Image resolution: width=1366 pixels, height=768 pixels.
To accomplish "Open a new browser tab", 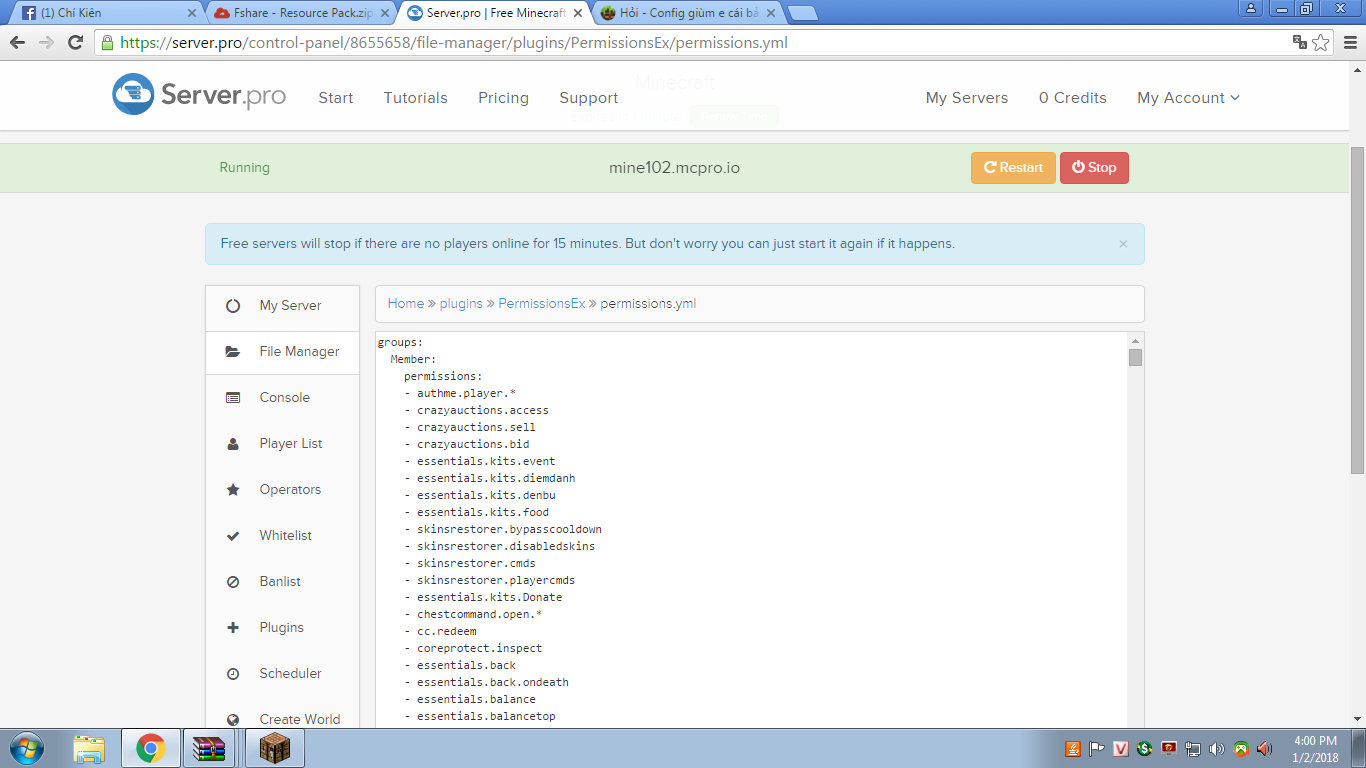I will click(803, 13).
